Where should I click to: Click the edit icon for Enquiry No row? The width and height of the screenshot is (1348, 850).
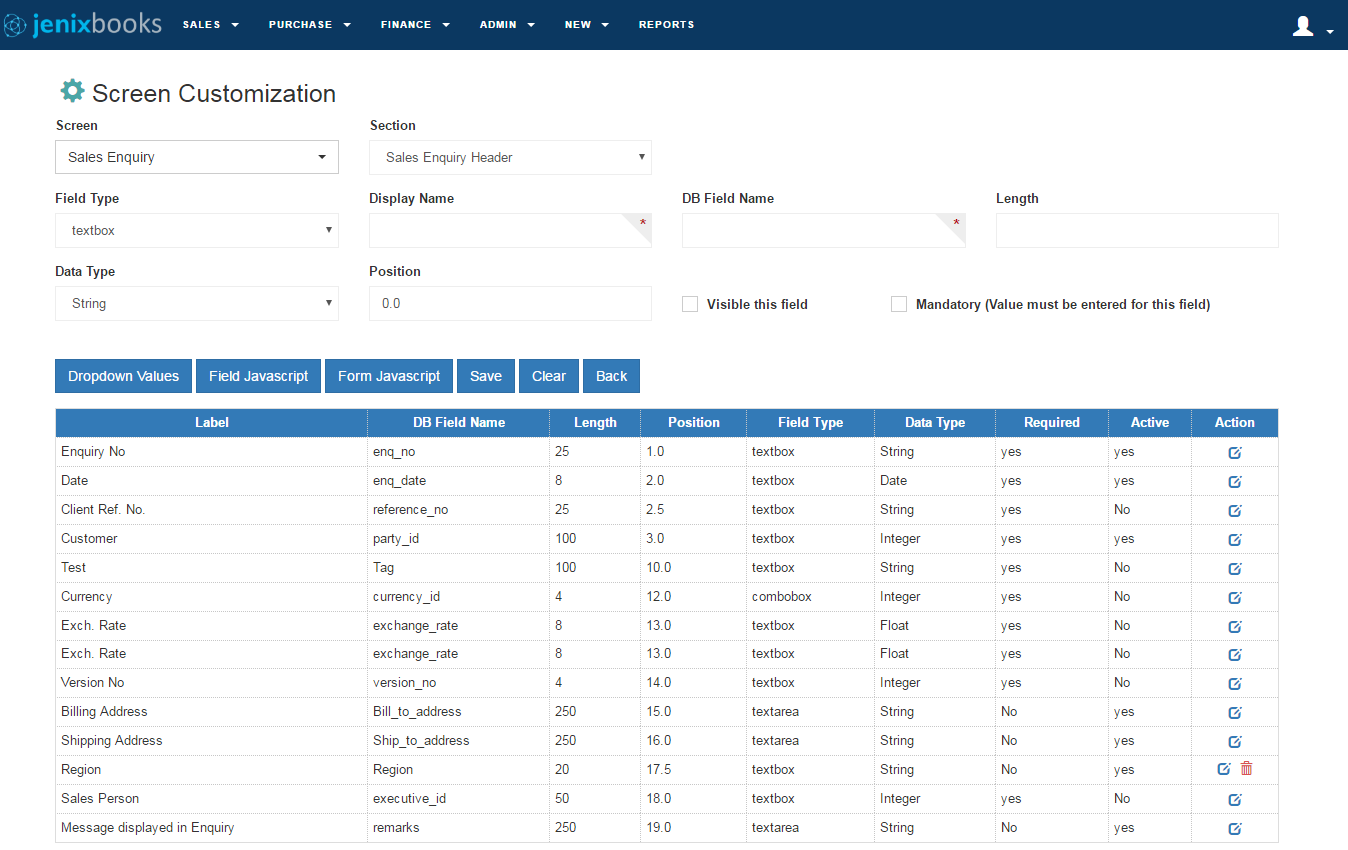coord(1235,453)
